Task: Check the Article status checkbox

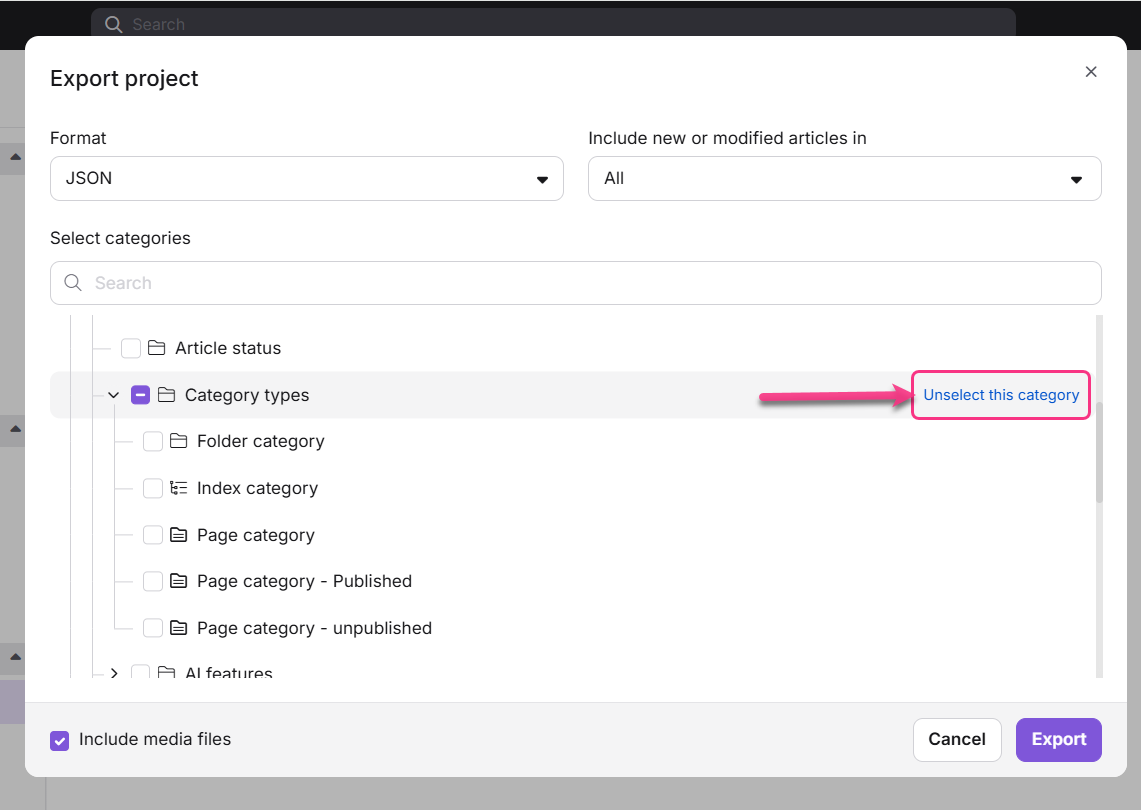Action: point(131,348)
